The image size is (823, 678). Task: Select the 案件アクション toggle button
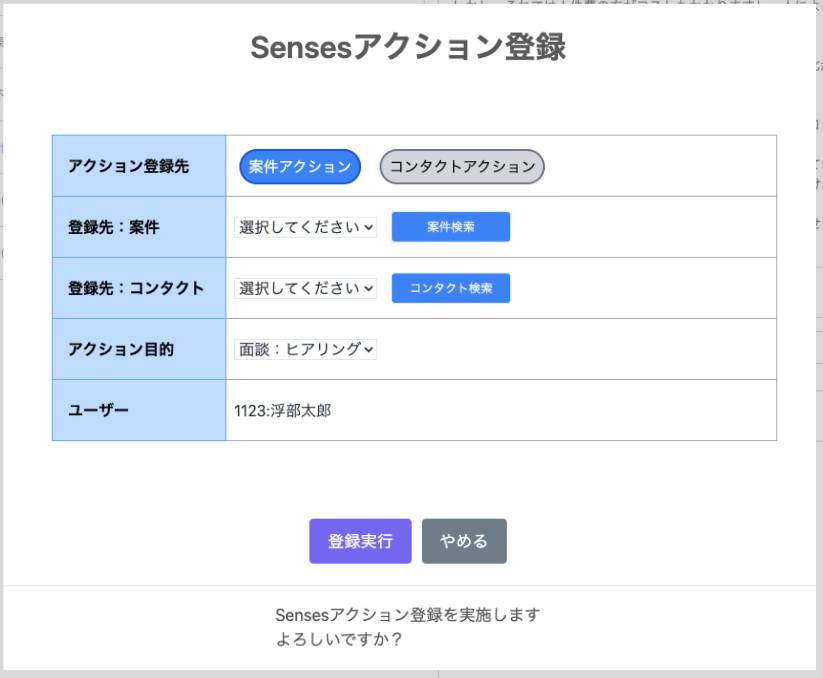click(x=299, y=167)
